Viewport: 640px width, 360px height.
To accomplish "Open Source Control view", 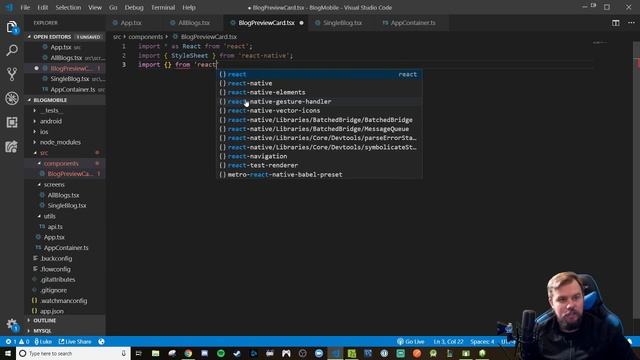I will (x=12, y=74).
